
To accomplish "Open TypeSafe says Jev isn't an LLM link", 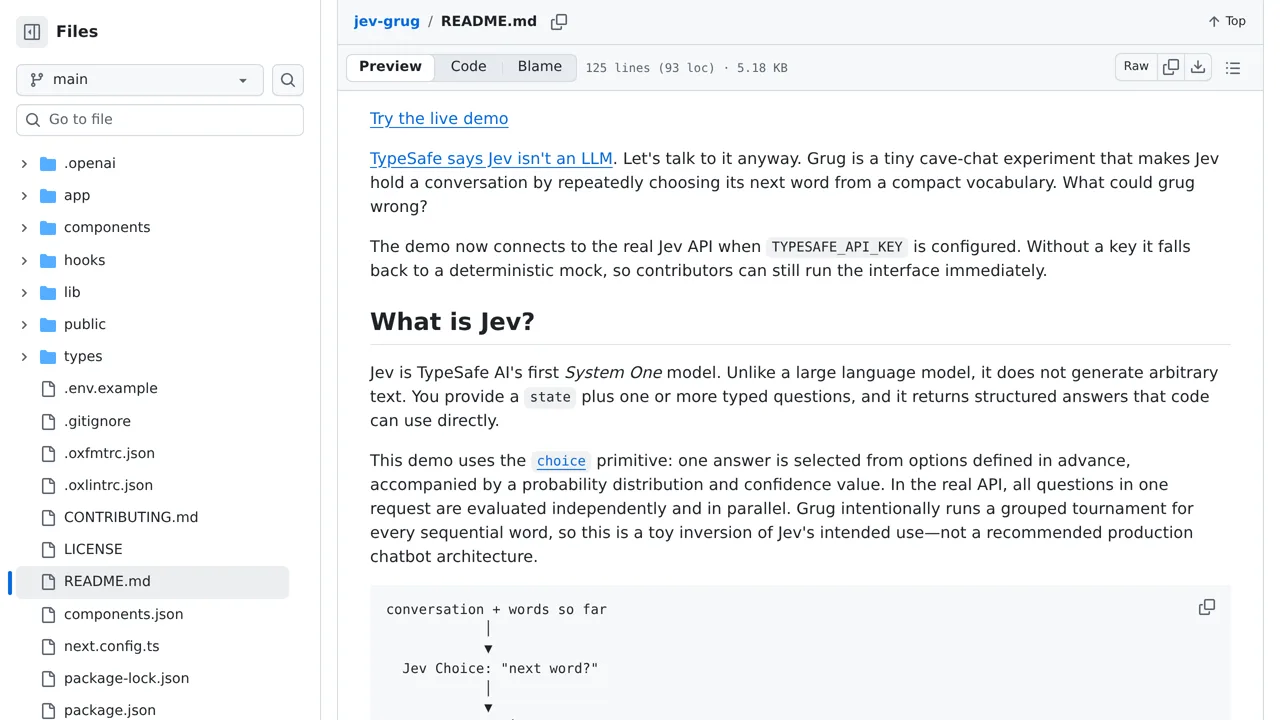I will click(491, 158).
